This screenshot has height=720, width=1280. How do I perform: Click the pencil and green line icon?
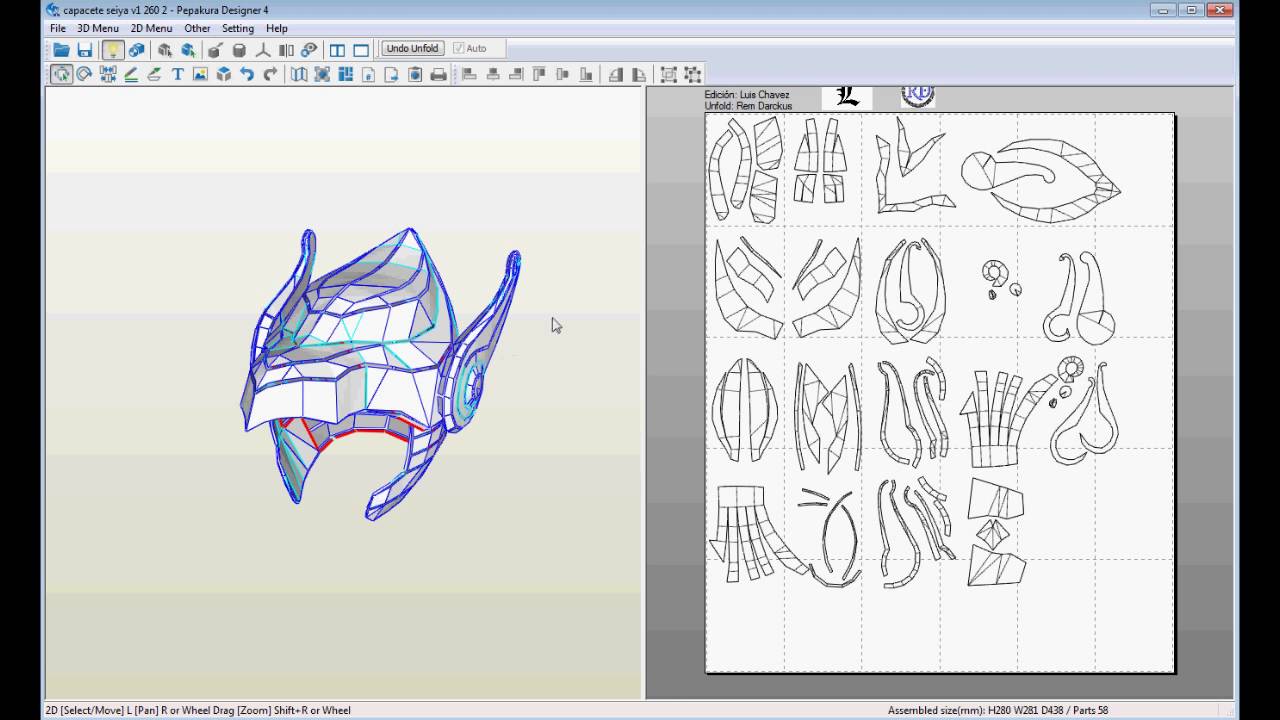(131, 74)
